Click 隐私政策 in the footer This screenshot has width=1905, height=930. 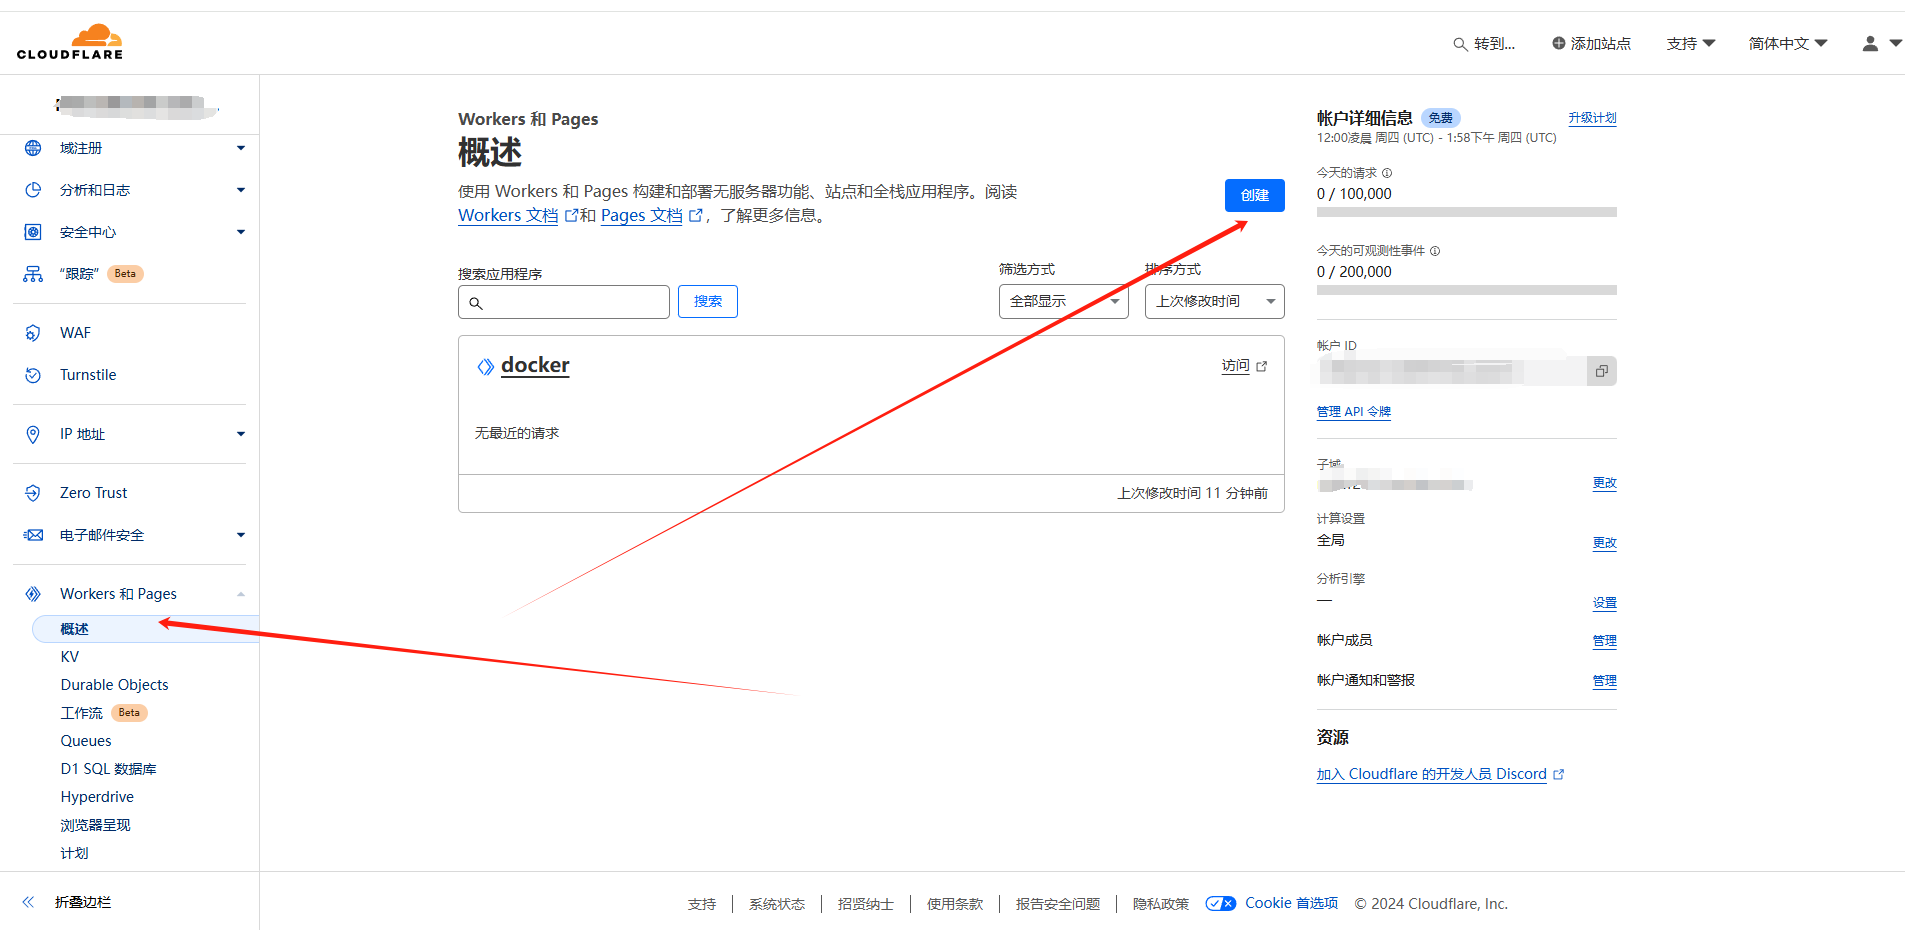click(1161, 904)
